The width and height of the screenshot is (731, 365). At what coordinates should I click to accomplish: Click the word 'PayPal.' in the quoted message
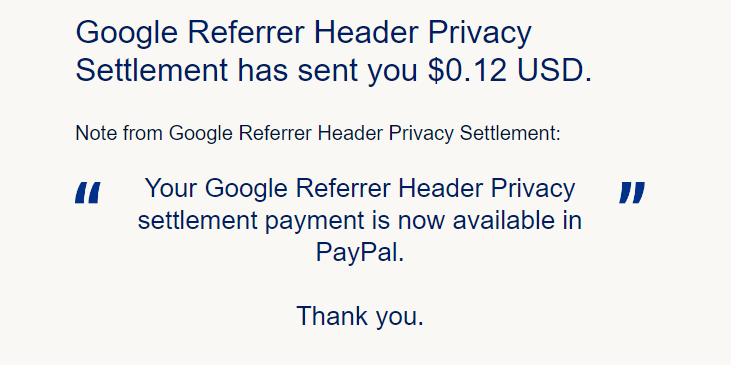point(360,254)
